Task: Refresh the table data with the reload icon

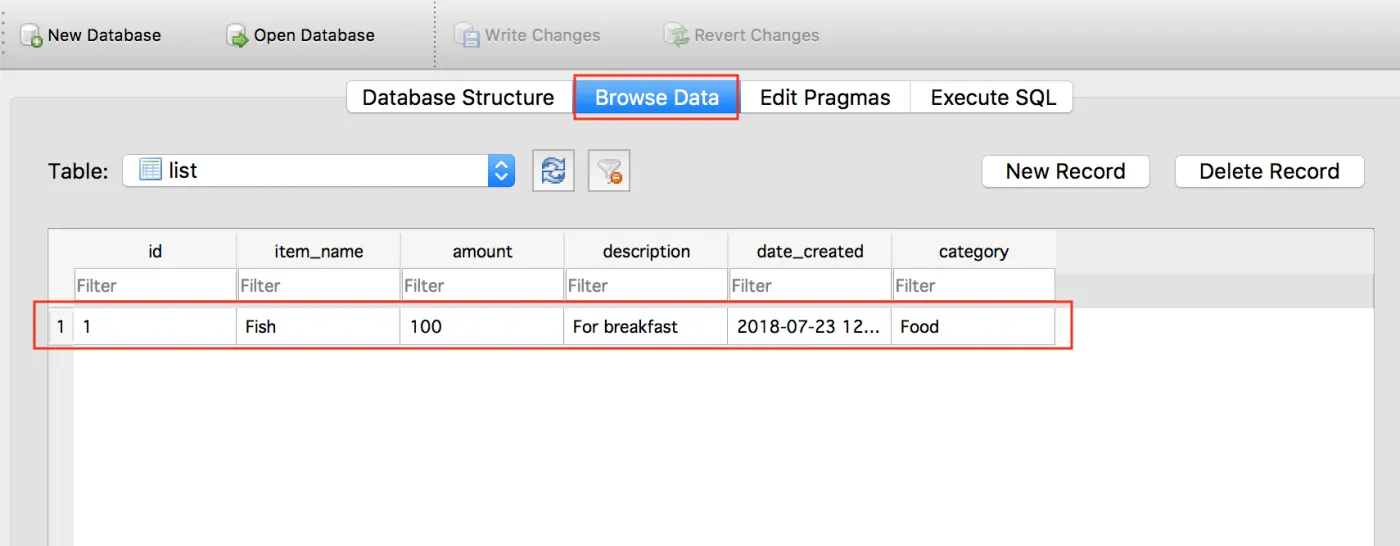Action: (553, 171)
